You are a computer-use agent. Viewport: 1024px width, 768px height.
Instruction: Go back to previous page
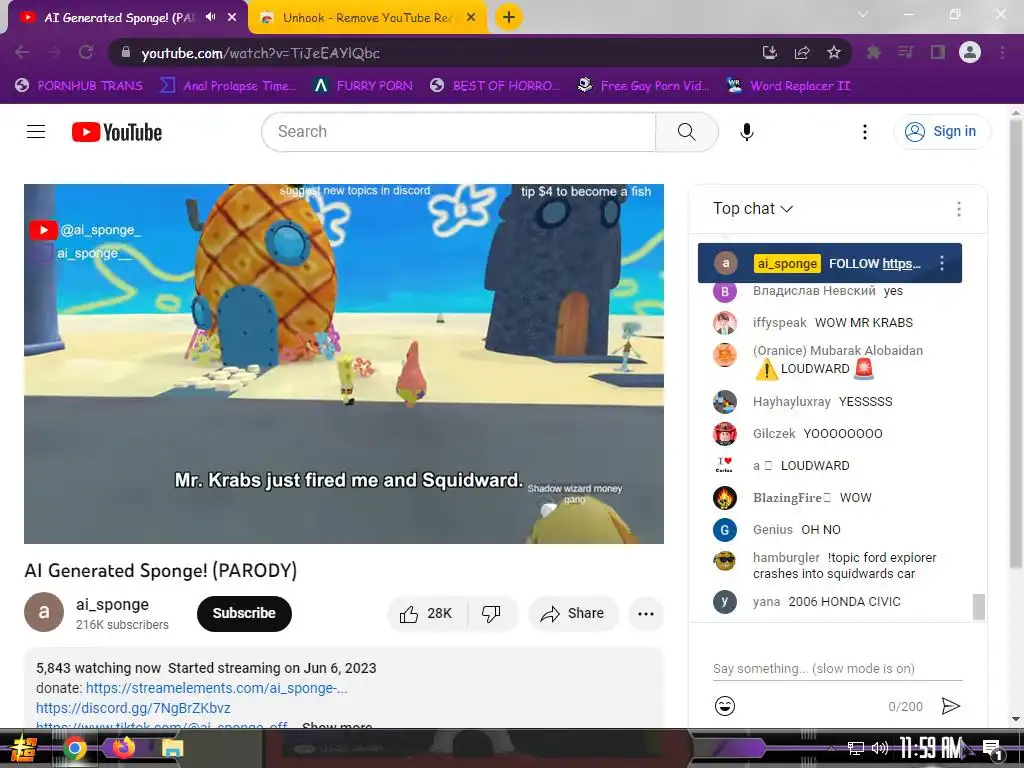[22, 52]
